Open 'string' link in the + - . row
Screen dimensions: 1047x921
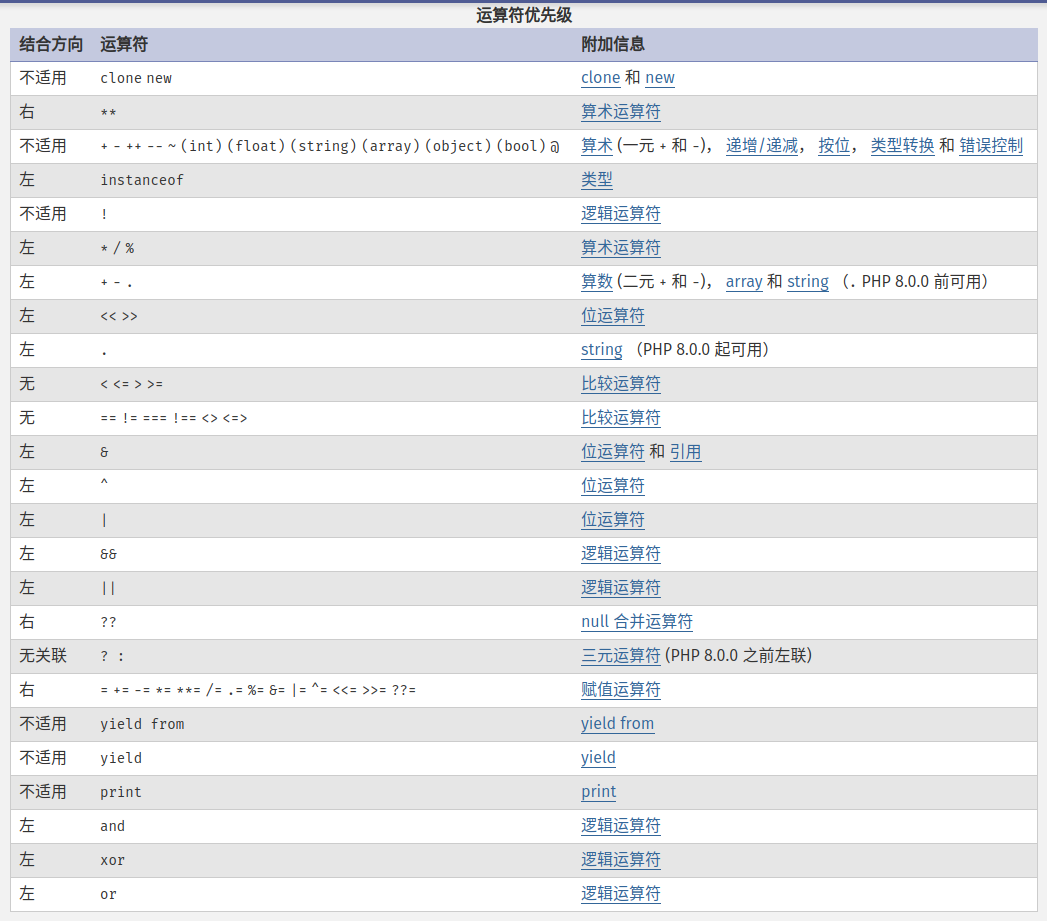tap(807, 282)
